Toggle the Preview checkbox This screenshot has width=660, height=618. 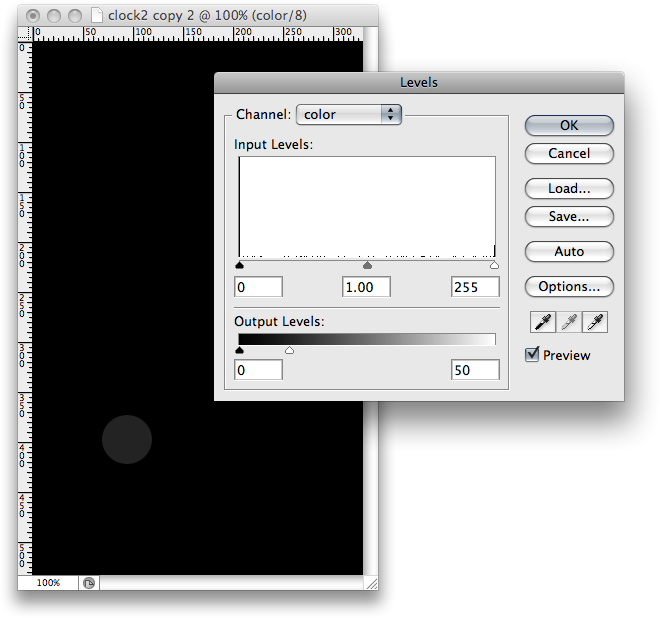click(532, 354)
